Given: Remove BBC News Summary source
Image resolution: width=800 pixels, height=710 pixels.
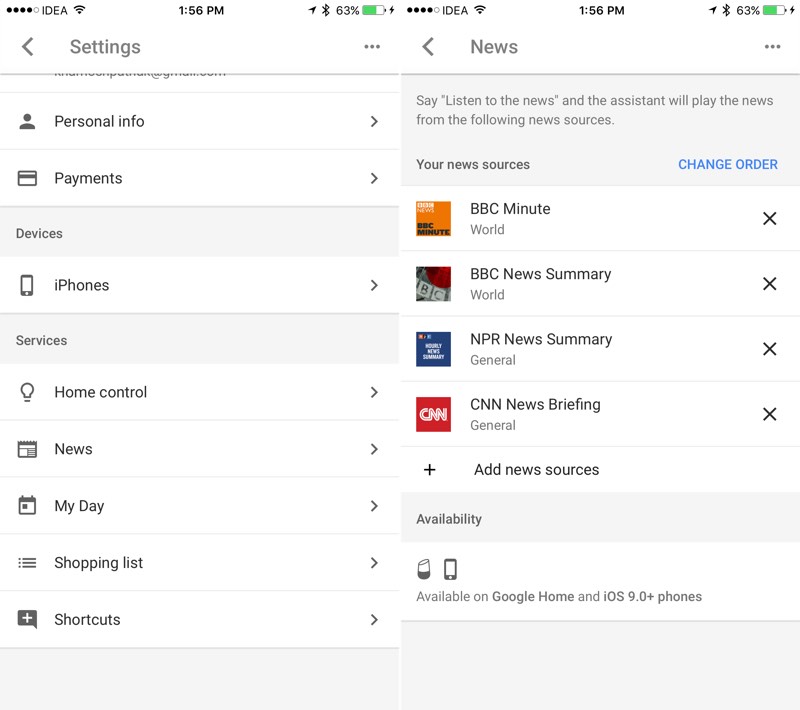Looking at the screenshot, I should (x=769, y=284).
